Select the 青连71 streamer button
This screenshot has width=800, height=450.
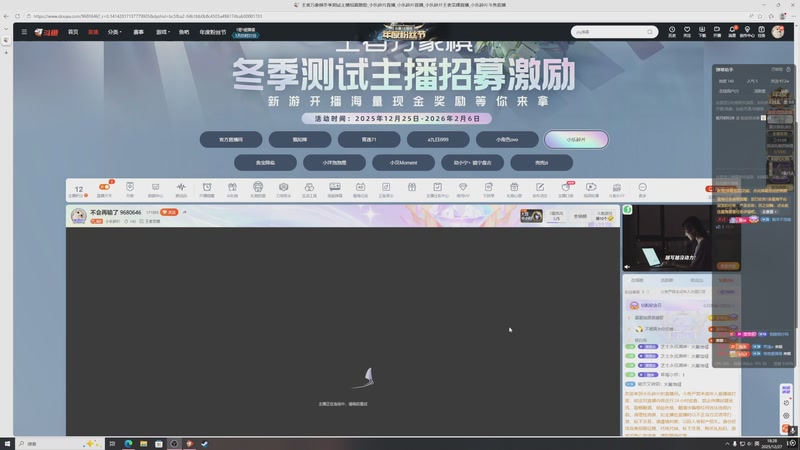(x=369, y=139)
